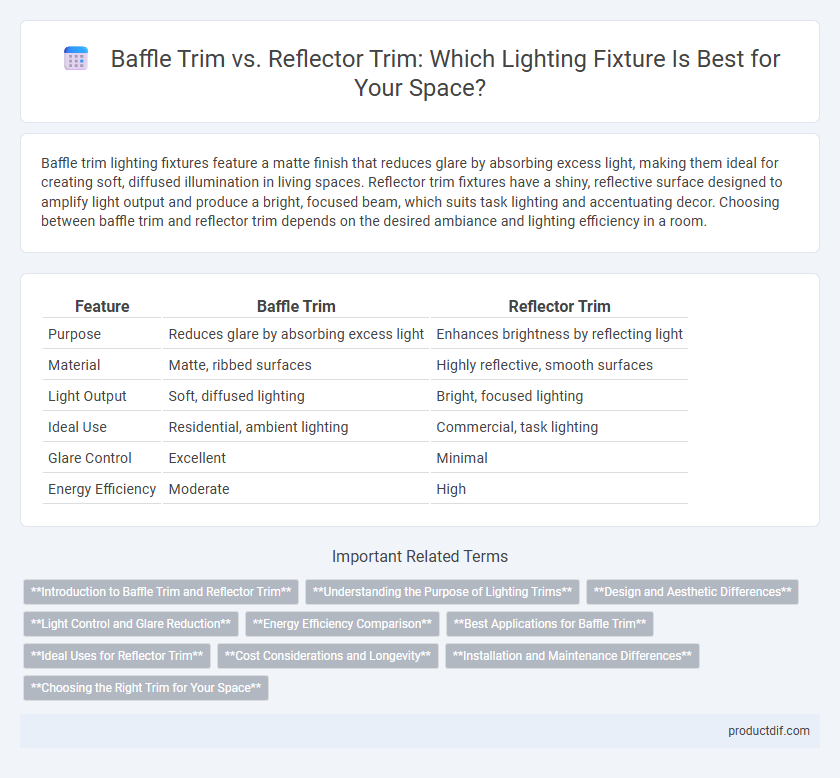Click the 'Ideal Use' row label
840x778 pixels.
[x=78, y=428]
